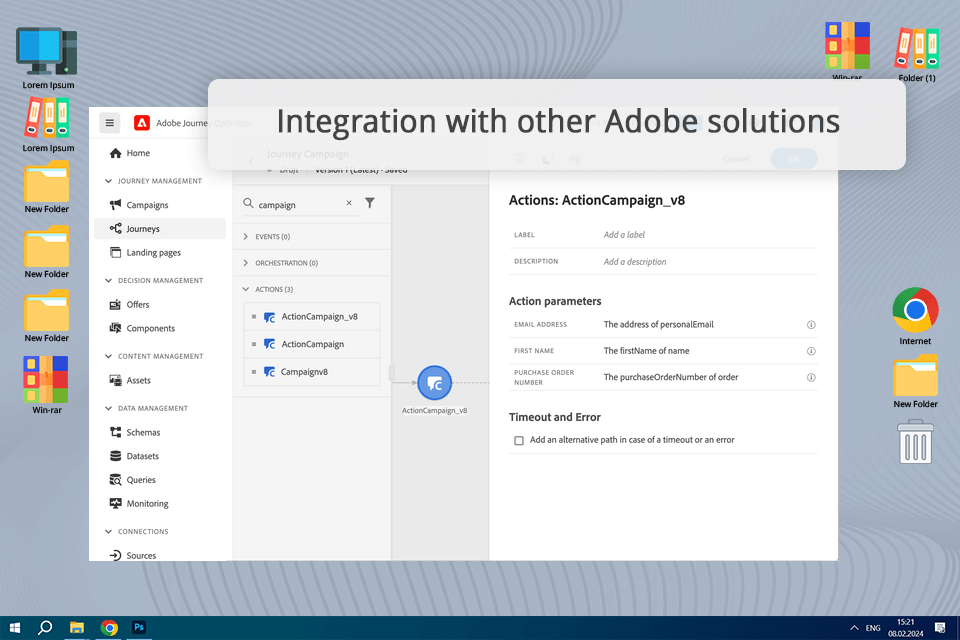
Task: Click the Schemas icon in sidebar
Action: (x=115, y=432)
